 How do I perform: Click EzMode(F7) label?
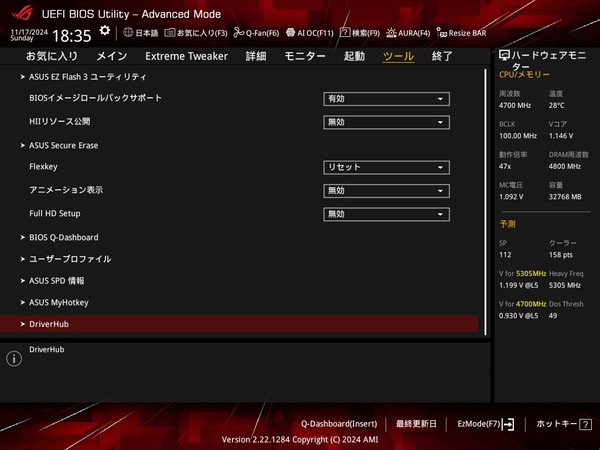coord(479,424)
